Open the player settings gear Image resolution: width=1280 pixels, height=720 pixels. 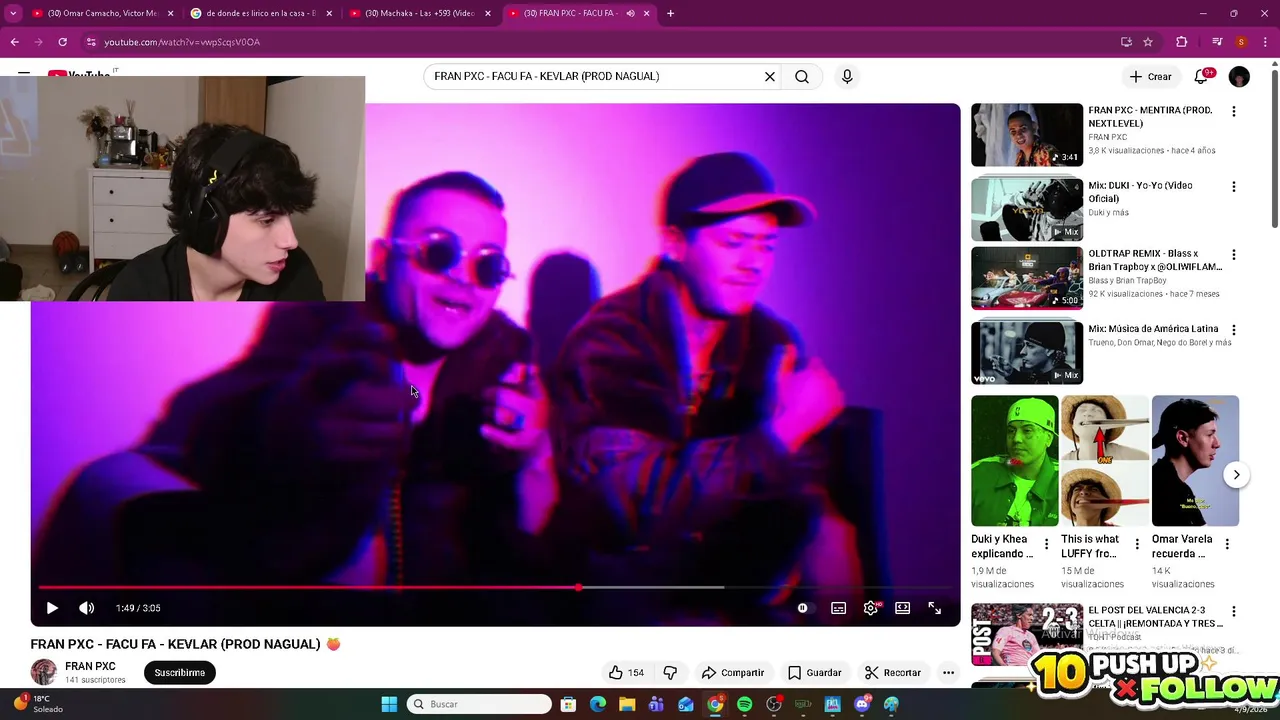pyautogui.click(x=871, y=608)
